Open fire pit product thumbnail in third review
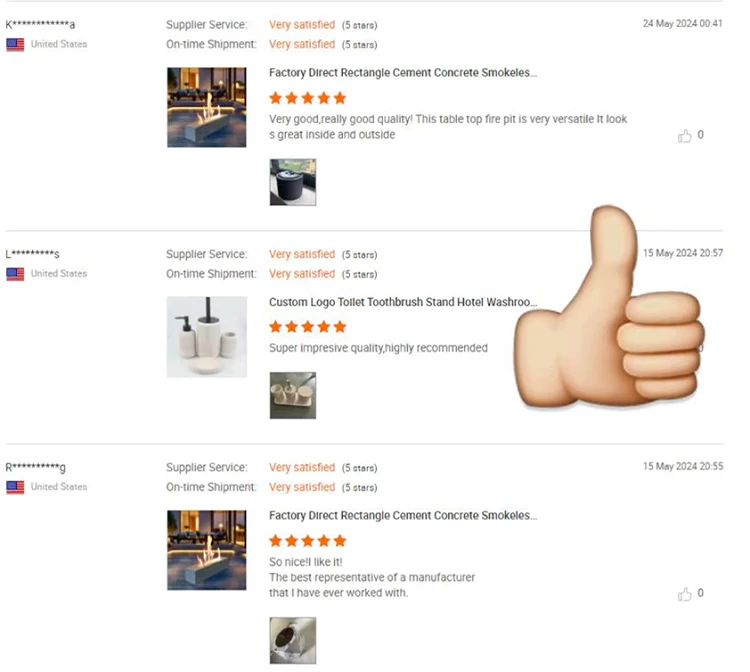 point(207,550)
